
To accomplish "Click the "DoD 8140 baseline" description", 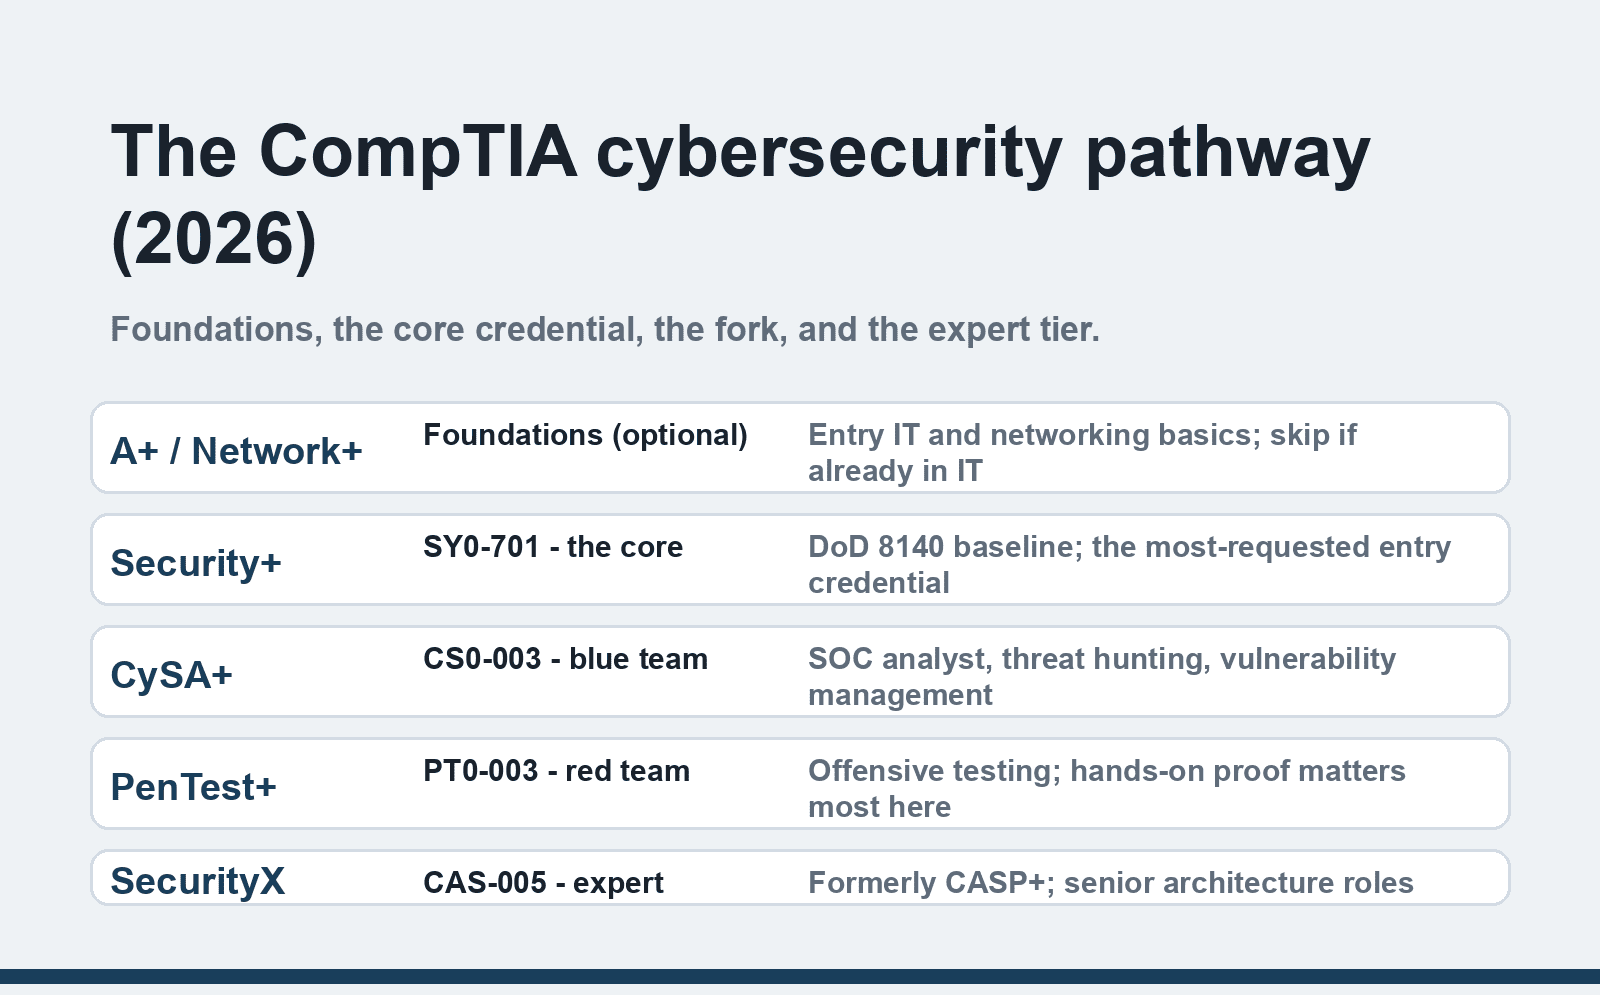I will [x=1129, y=565].
